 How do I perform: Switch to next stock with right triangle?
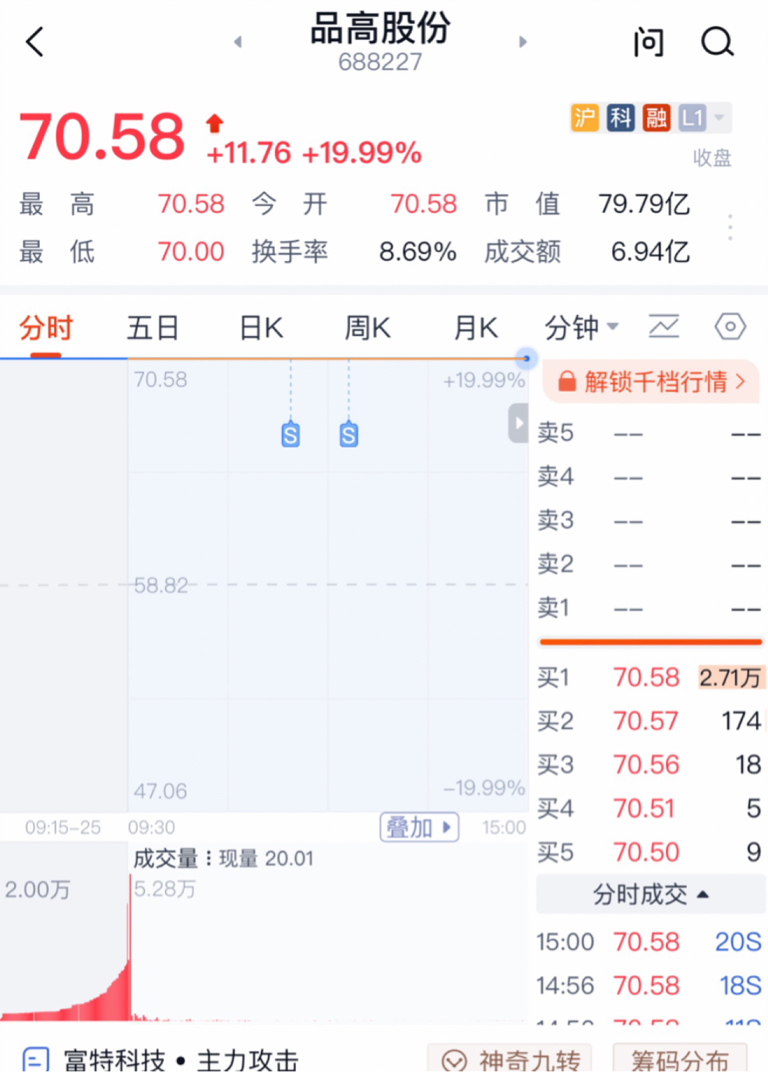point(522,42)
